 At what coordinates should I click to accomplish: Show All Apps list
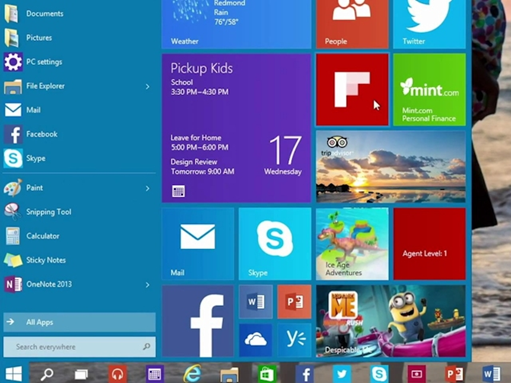point(79,322)
